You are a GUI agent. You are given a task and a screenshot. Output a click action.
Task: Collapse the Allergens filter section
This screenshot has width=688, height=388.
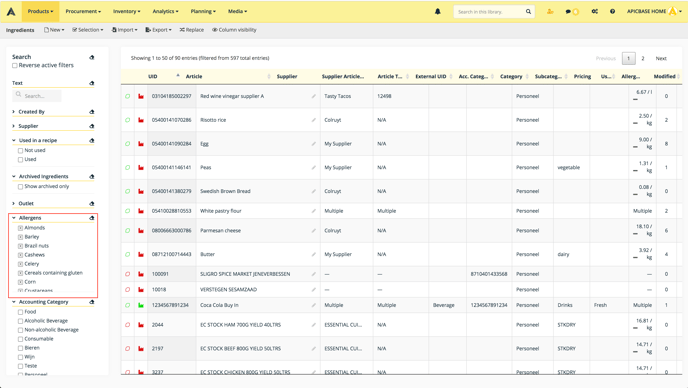[x=14, y=218]
